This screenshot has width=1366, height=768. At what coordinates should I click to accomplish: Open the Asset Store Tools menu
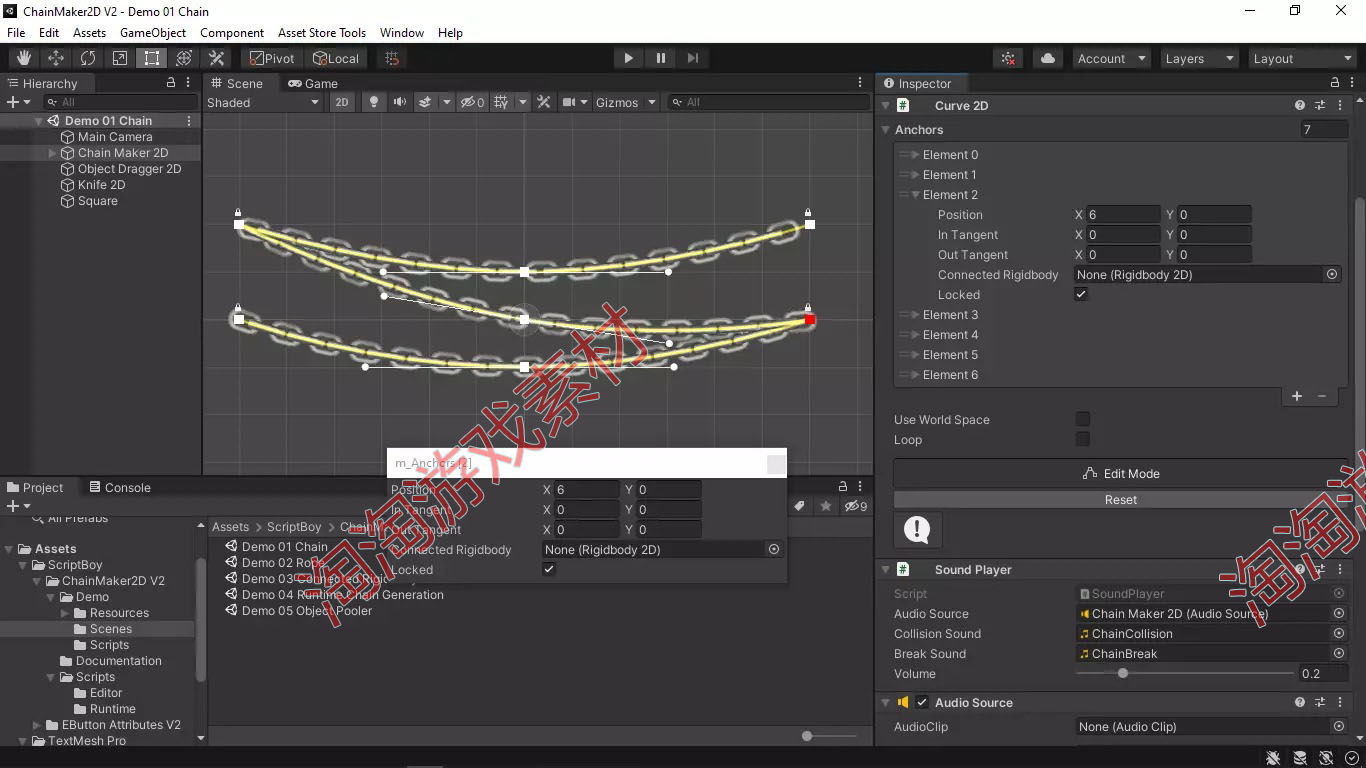322,32
